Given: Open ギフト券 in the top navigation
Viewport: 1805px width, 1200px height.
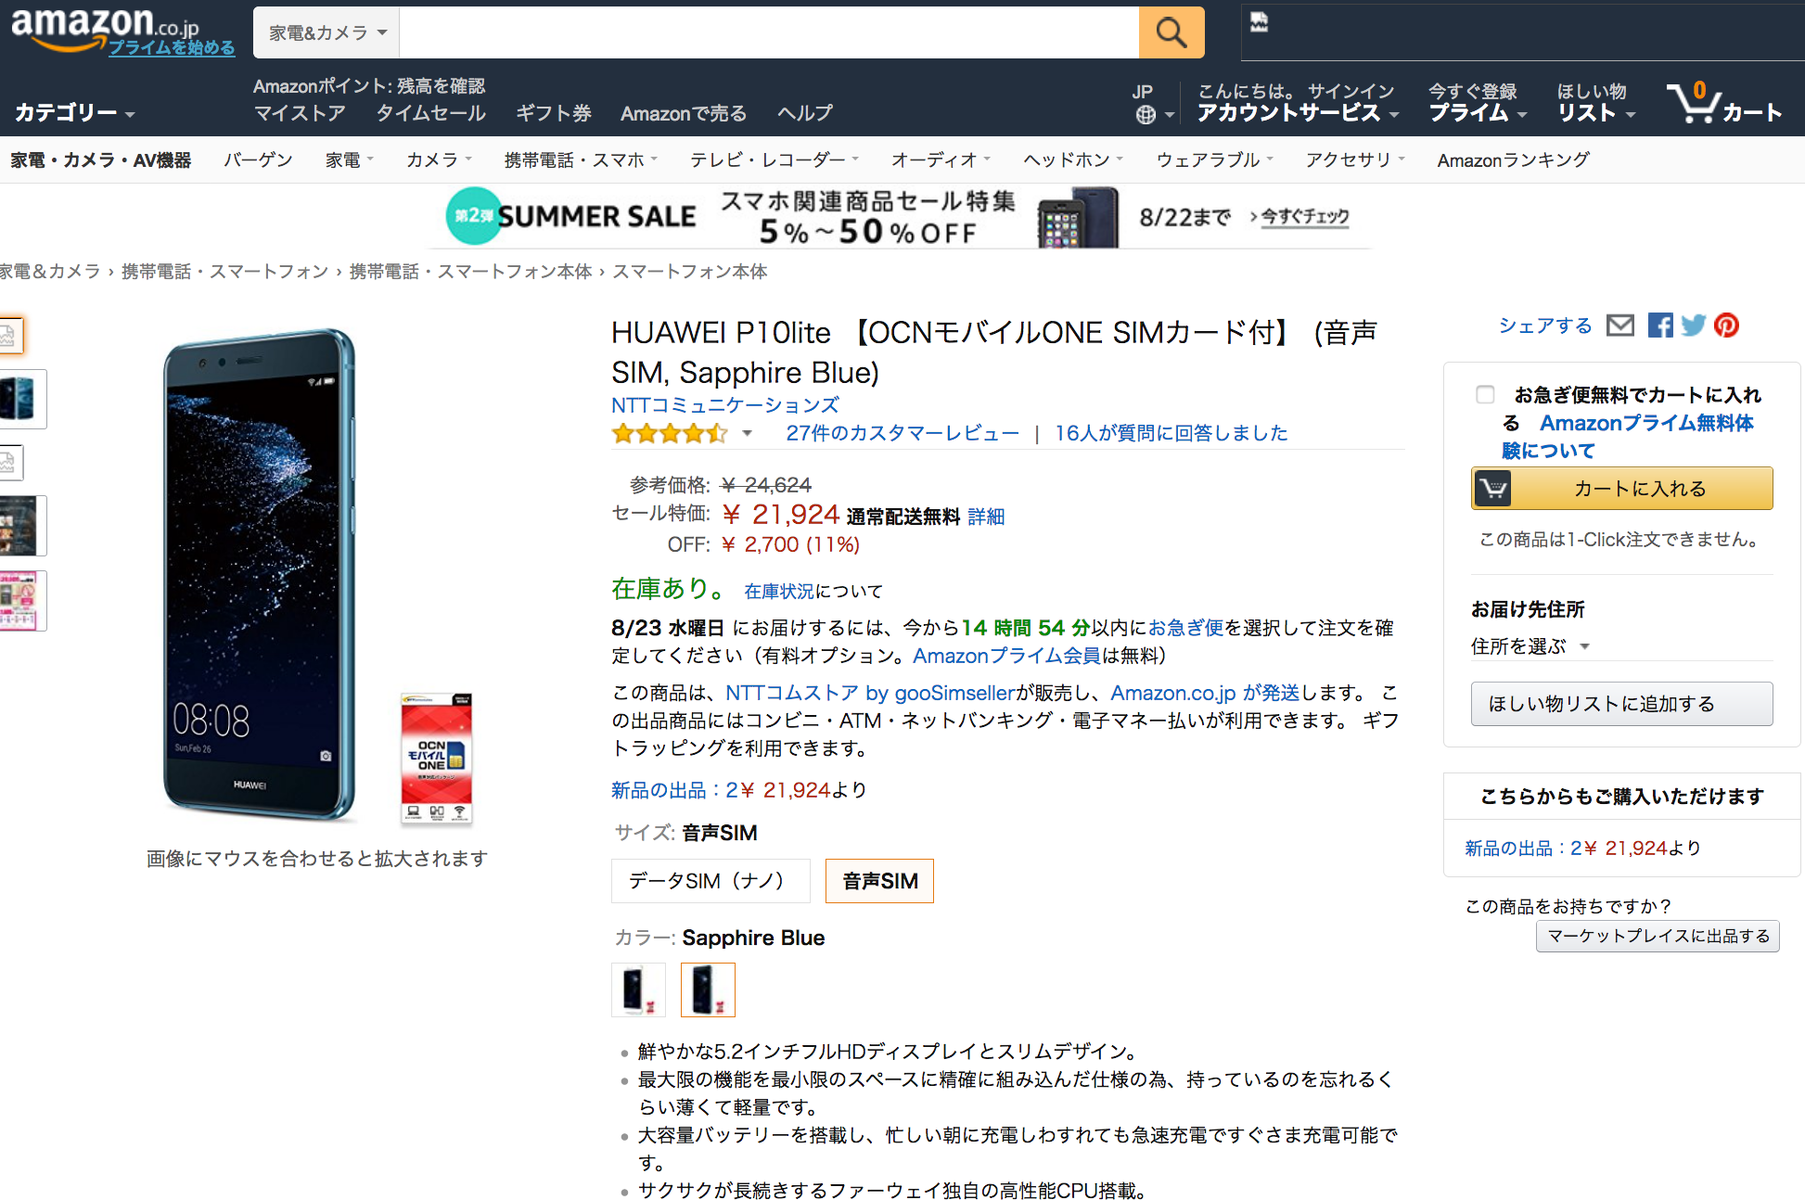Looking at the screenshot, I should coord(553,113).
